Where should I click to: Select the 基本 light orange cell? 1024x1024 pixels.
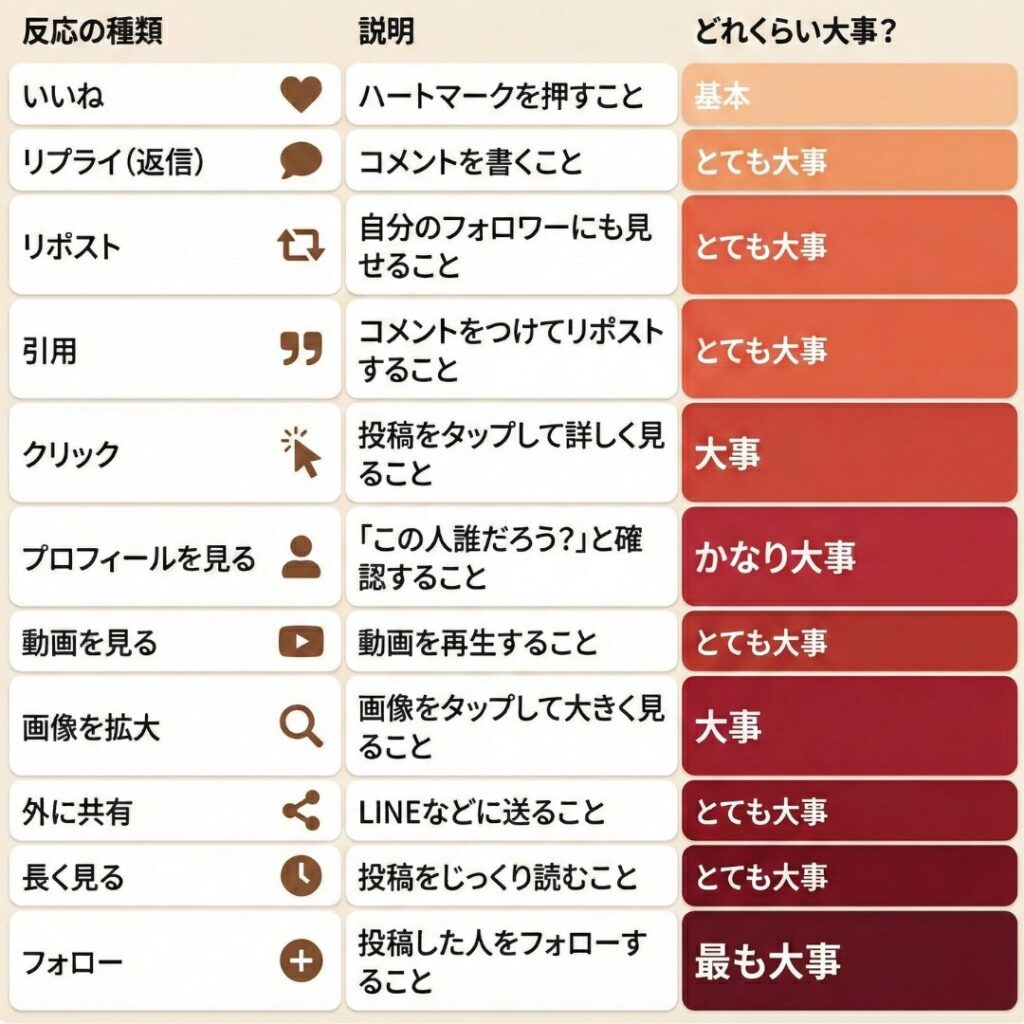pyautogui.click(x=849, y=96)
